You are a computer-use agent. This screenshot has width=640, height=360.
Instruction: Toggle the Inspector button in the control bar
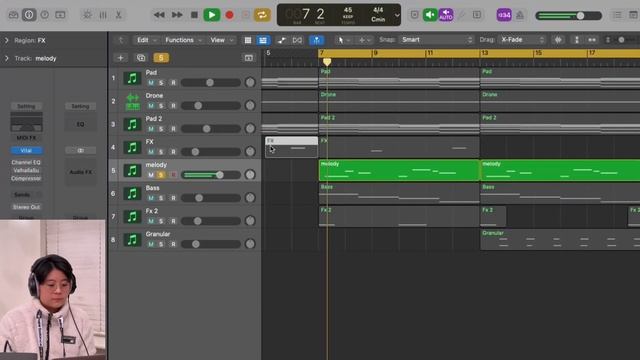point(29,15)
